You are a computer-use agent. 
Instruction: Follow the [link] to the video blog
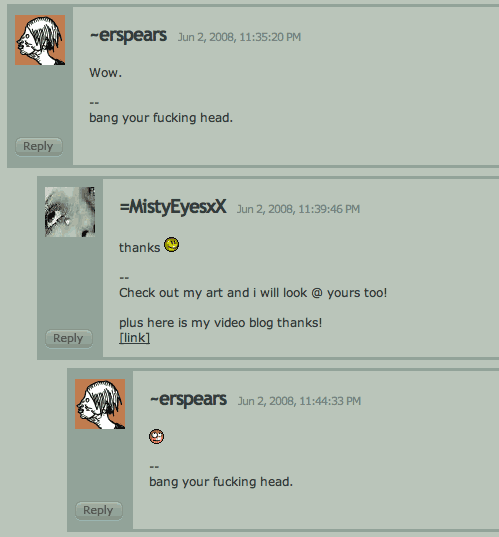pos(134,338)
